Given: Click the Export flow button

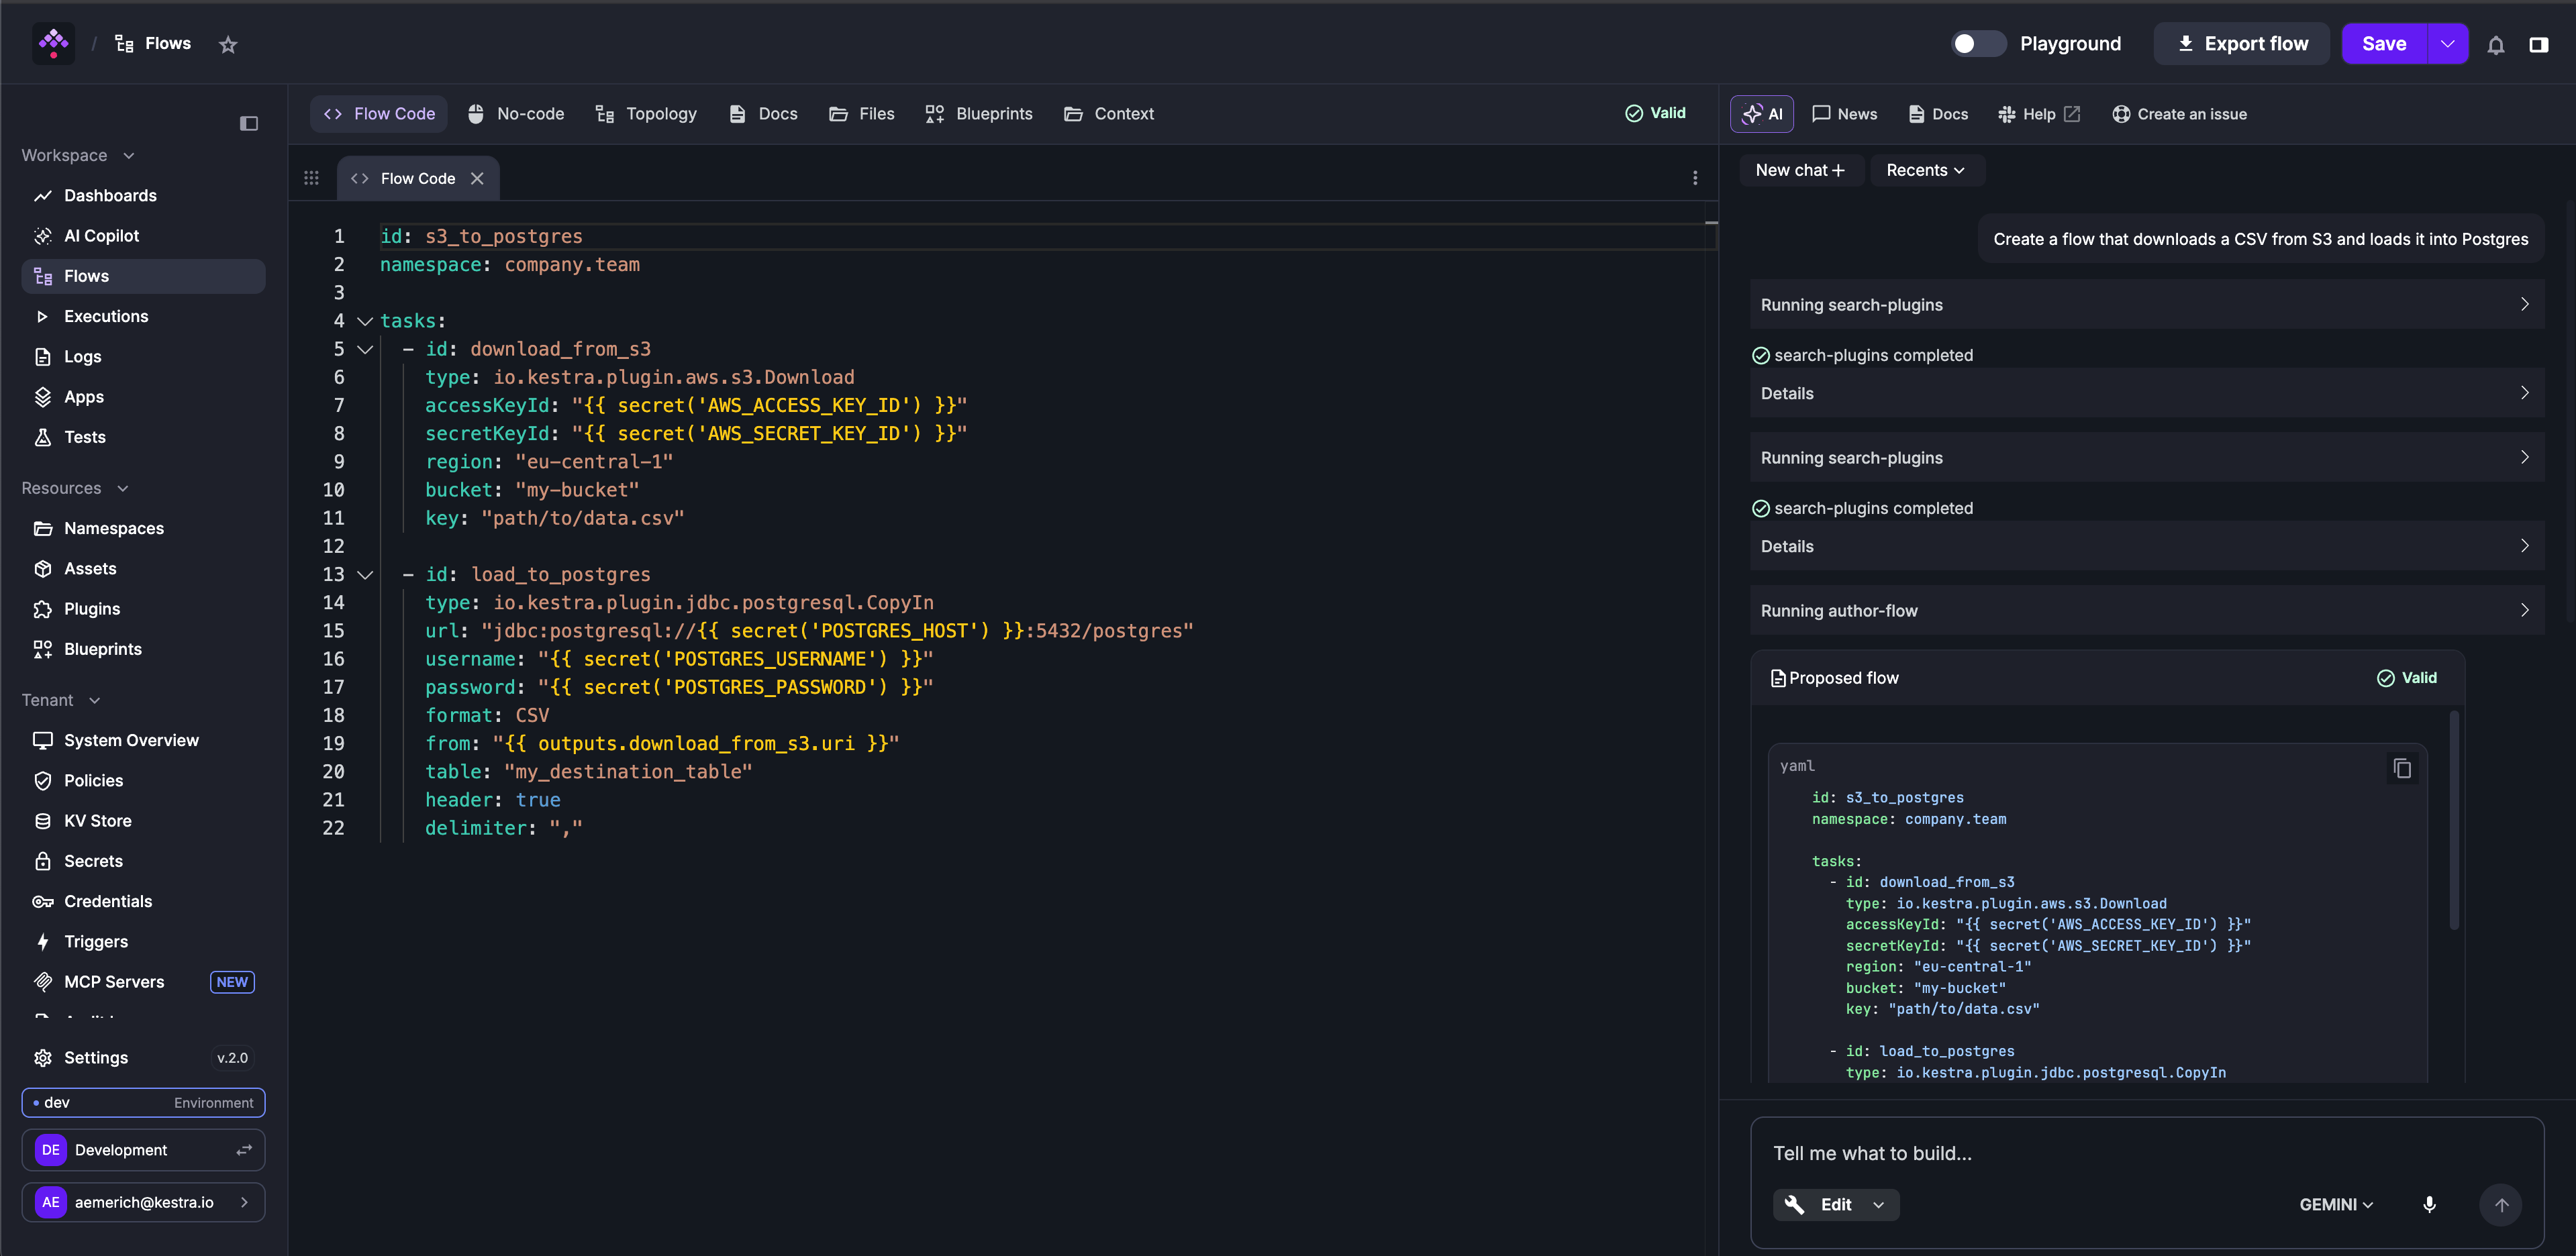Looking at the screenshot, I should pos(2242,44).
